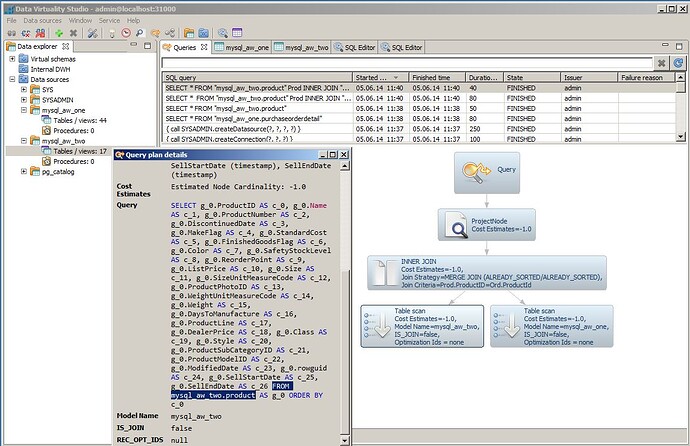This screenshot has width=690, height=446.
Task: Click the gray X clear filter button
Action: (661, 63)
